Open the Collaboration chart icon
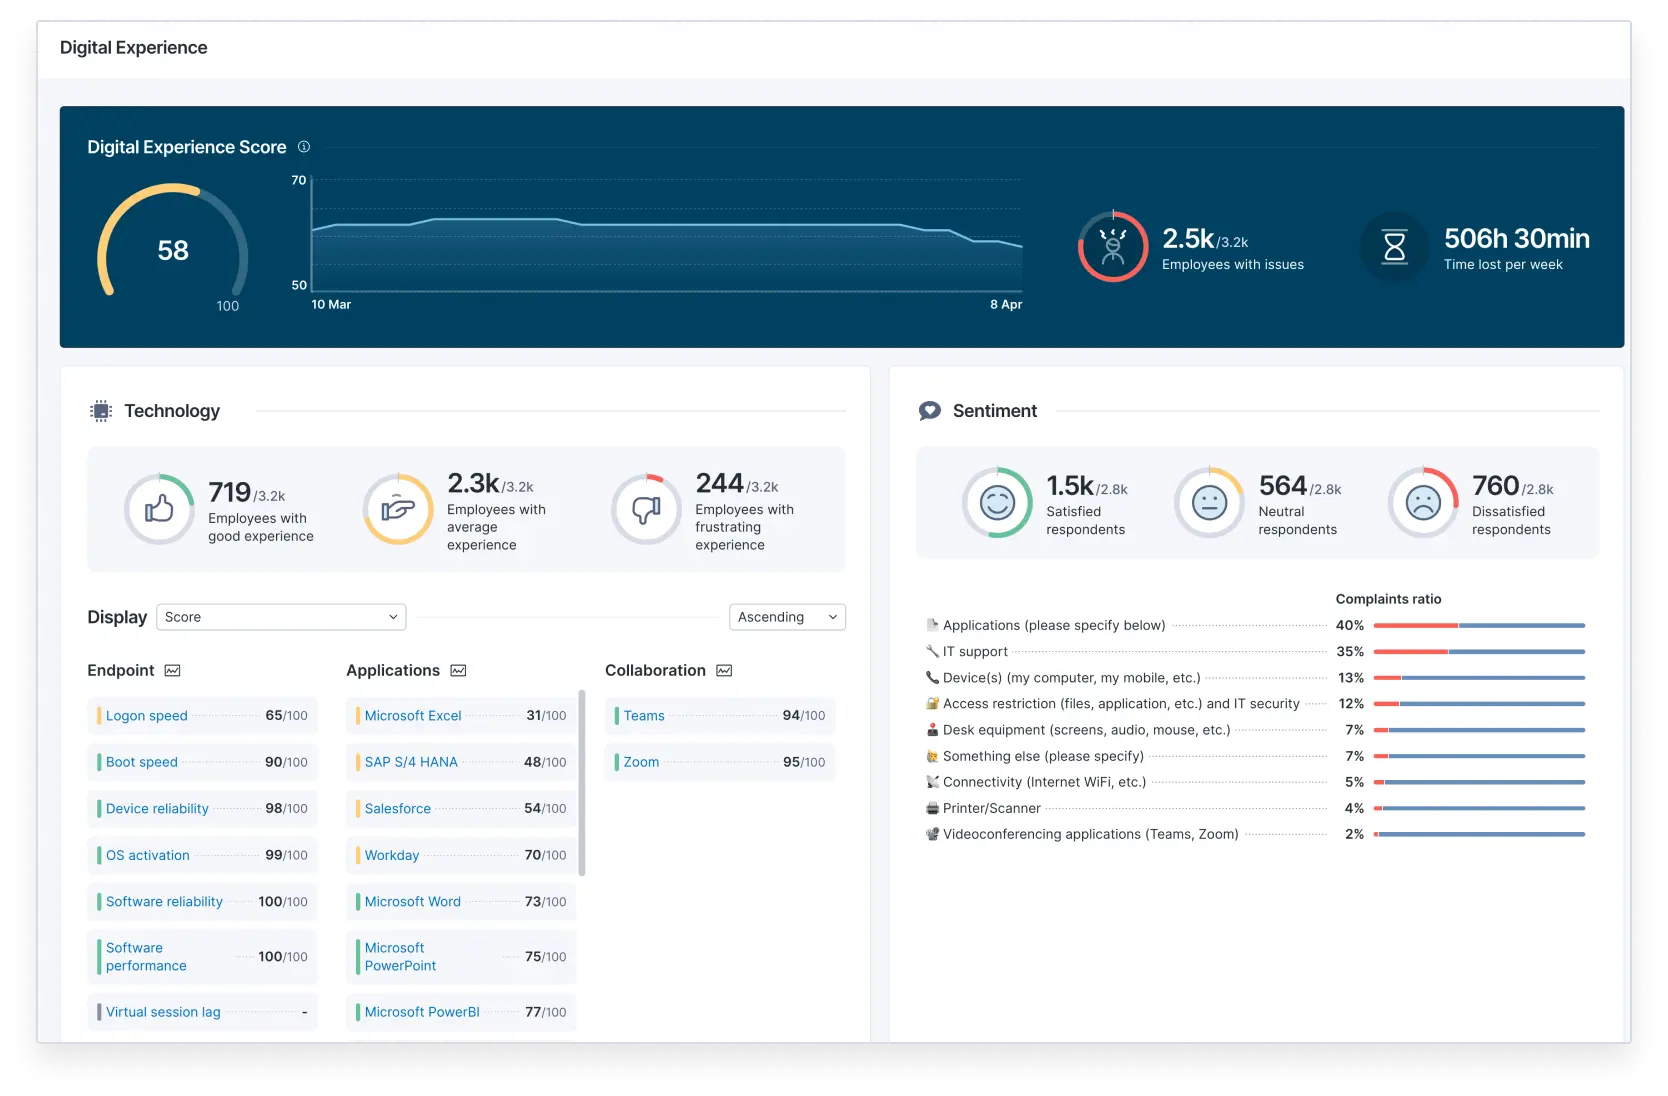This screenshot has height=1096, width=1668. [724, 671]
